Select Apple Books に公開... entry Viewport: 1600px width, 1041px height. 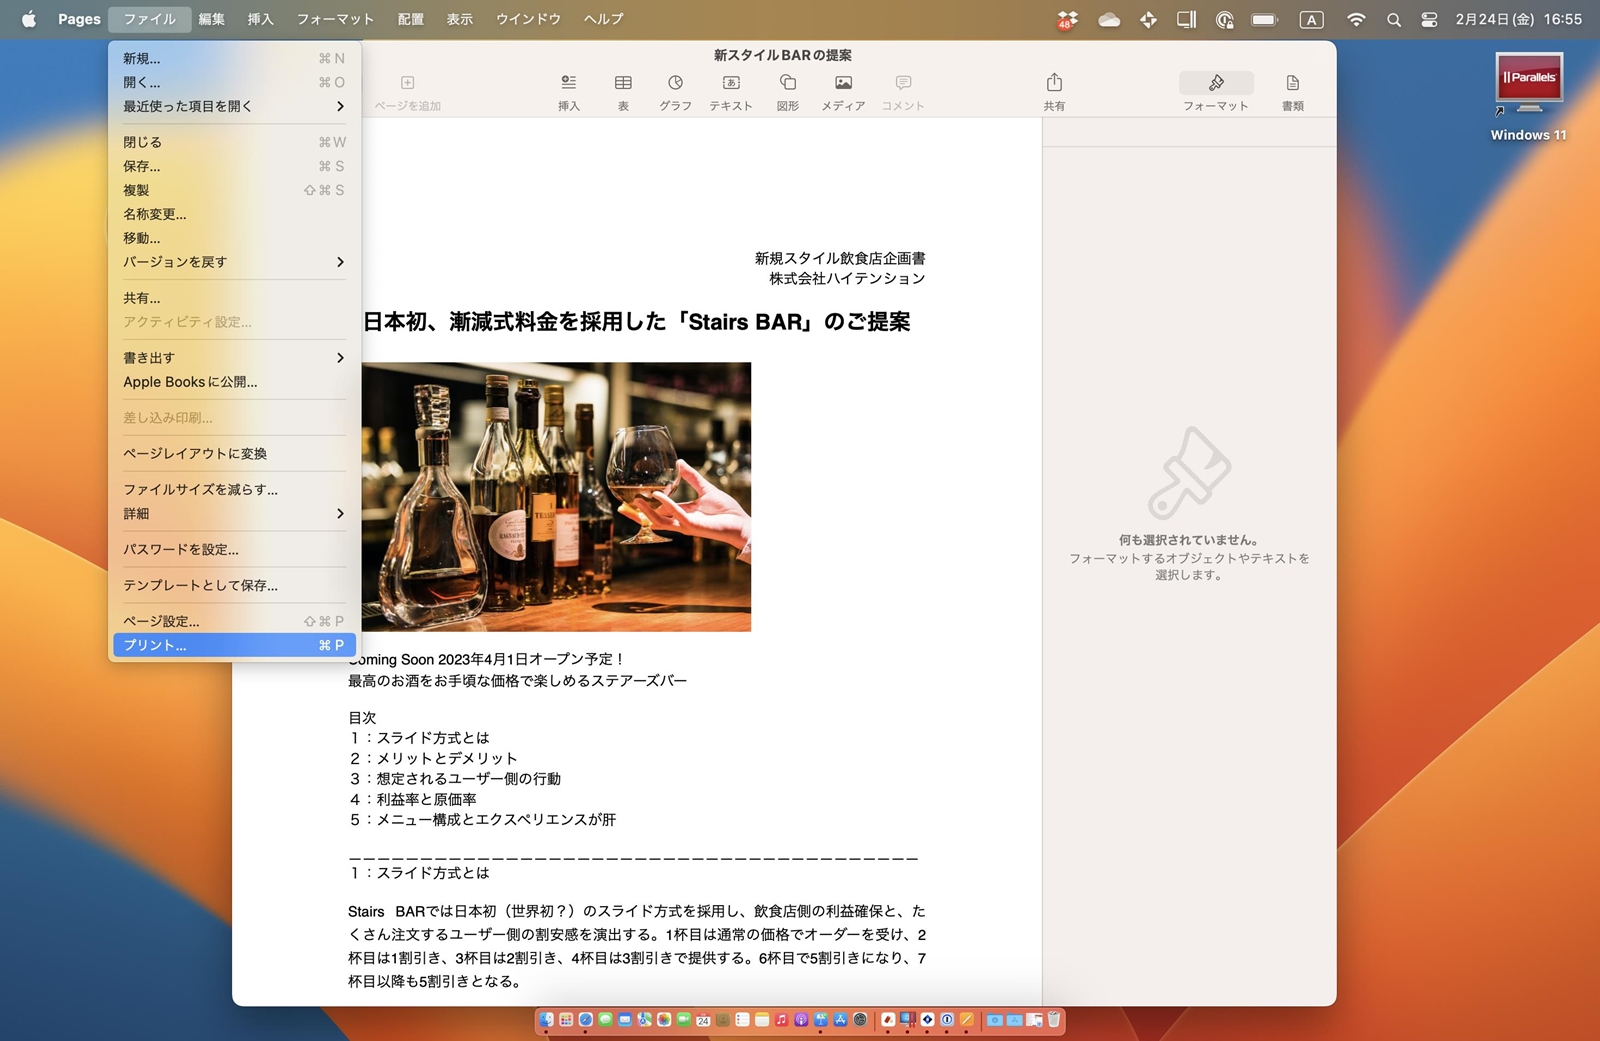234,382
